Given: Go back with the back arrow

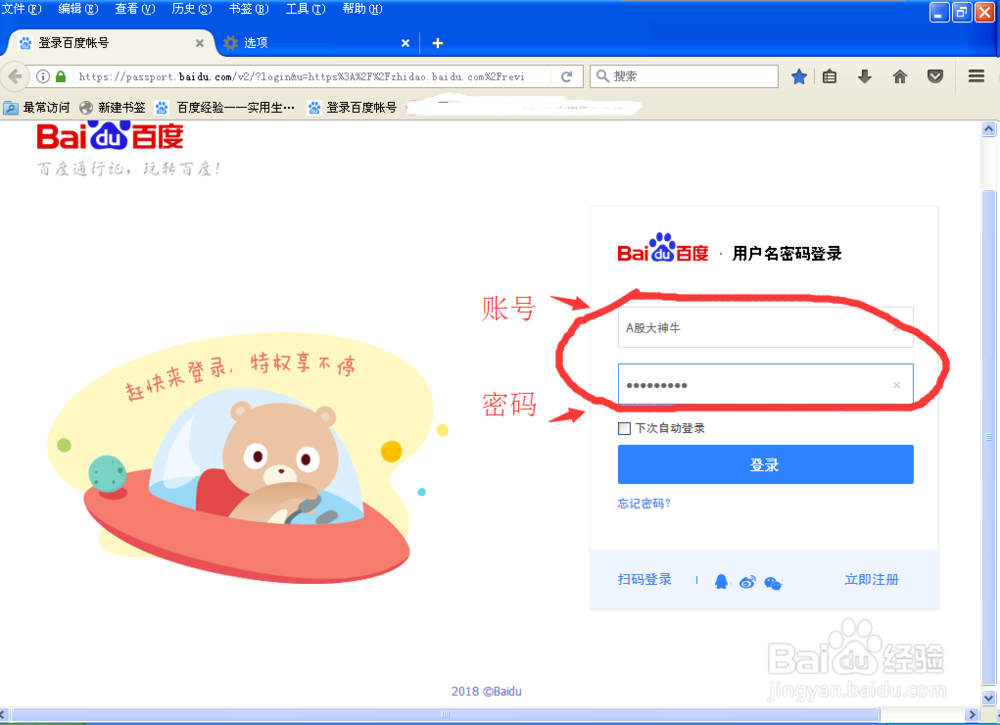Looking at the screenshot, I should (x=15, y=77).
